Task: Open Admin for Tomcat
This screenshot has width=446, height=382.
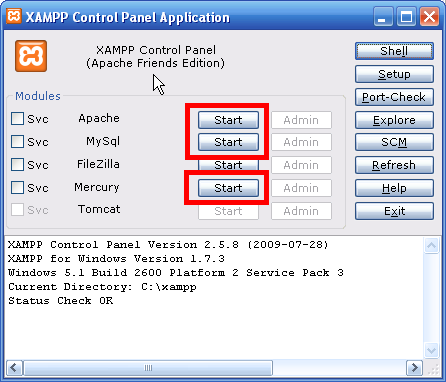Action: [x=301, y=211]
